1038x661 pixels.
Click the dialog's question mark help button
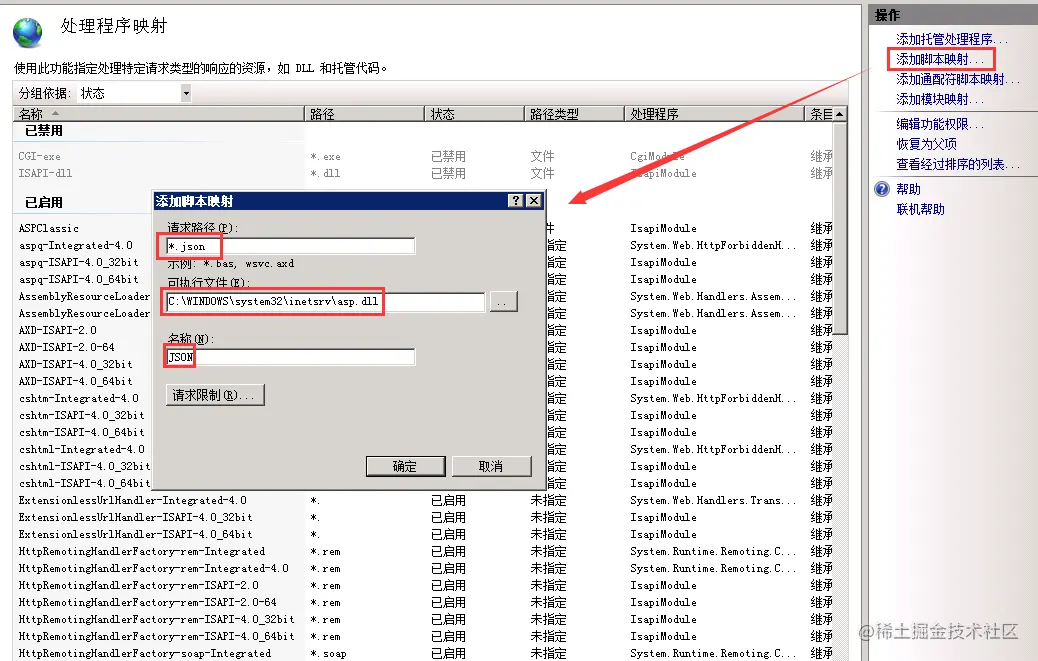pyautogui.click(x=516, y=200)
